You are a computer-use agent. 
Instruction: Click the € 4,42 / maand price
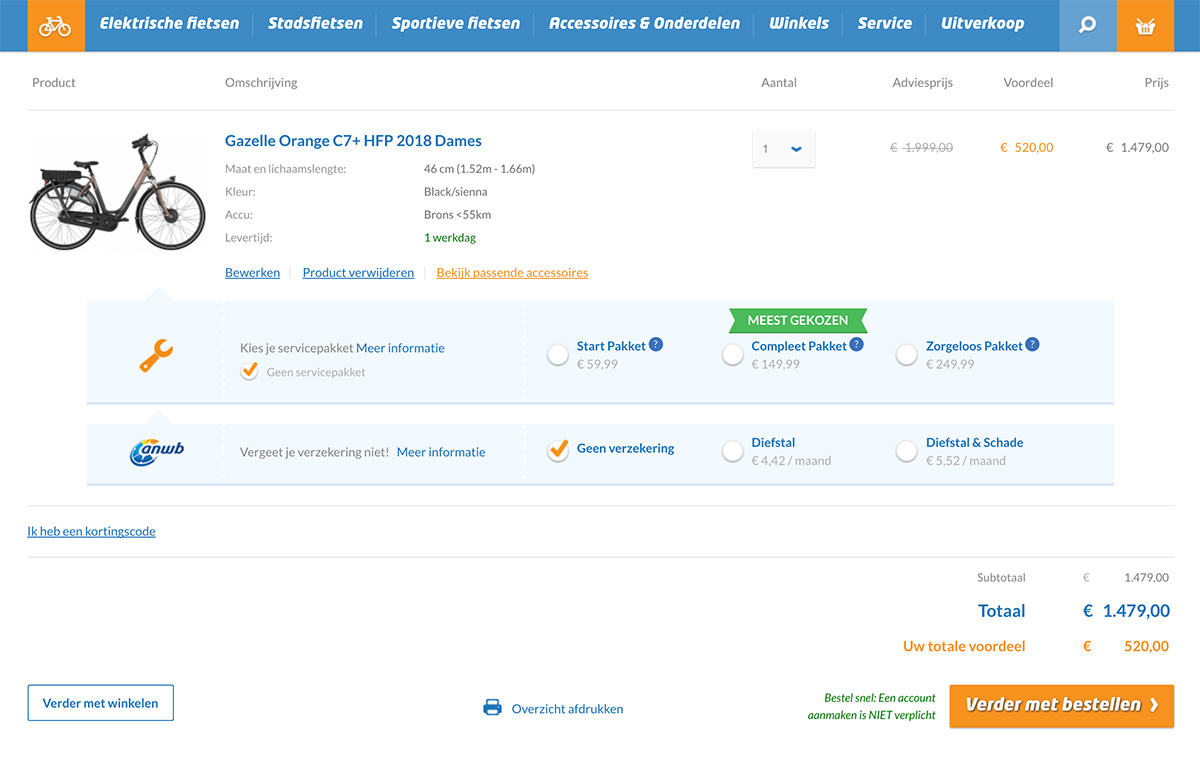tap(791, 461)
